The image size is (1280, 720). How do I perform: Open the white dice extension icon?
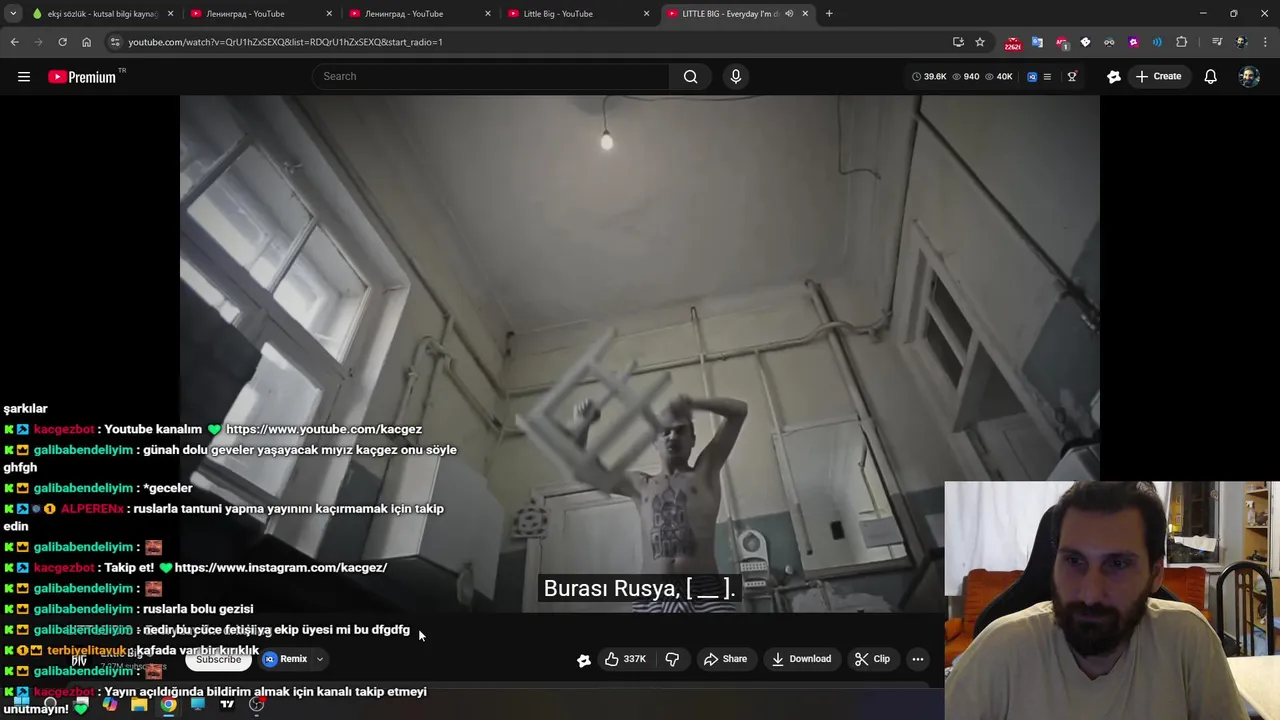(1085, 42)
